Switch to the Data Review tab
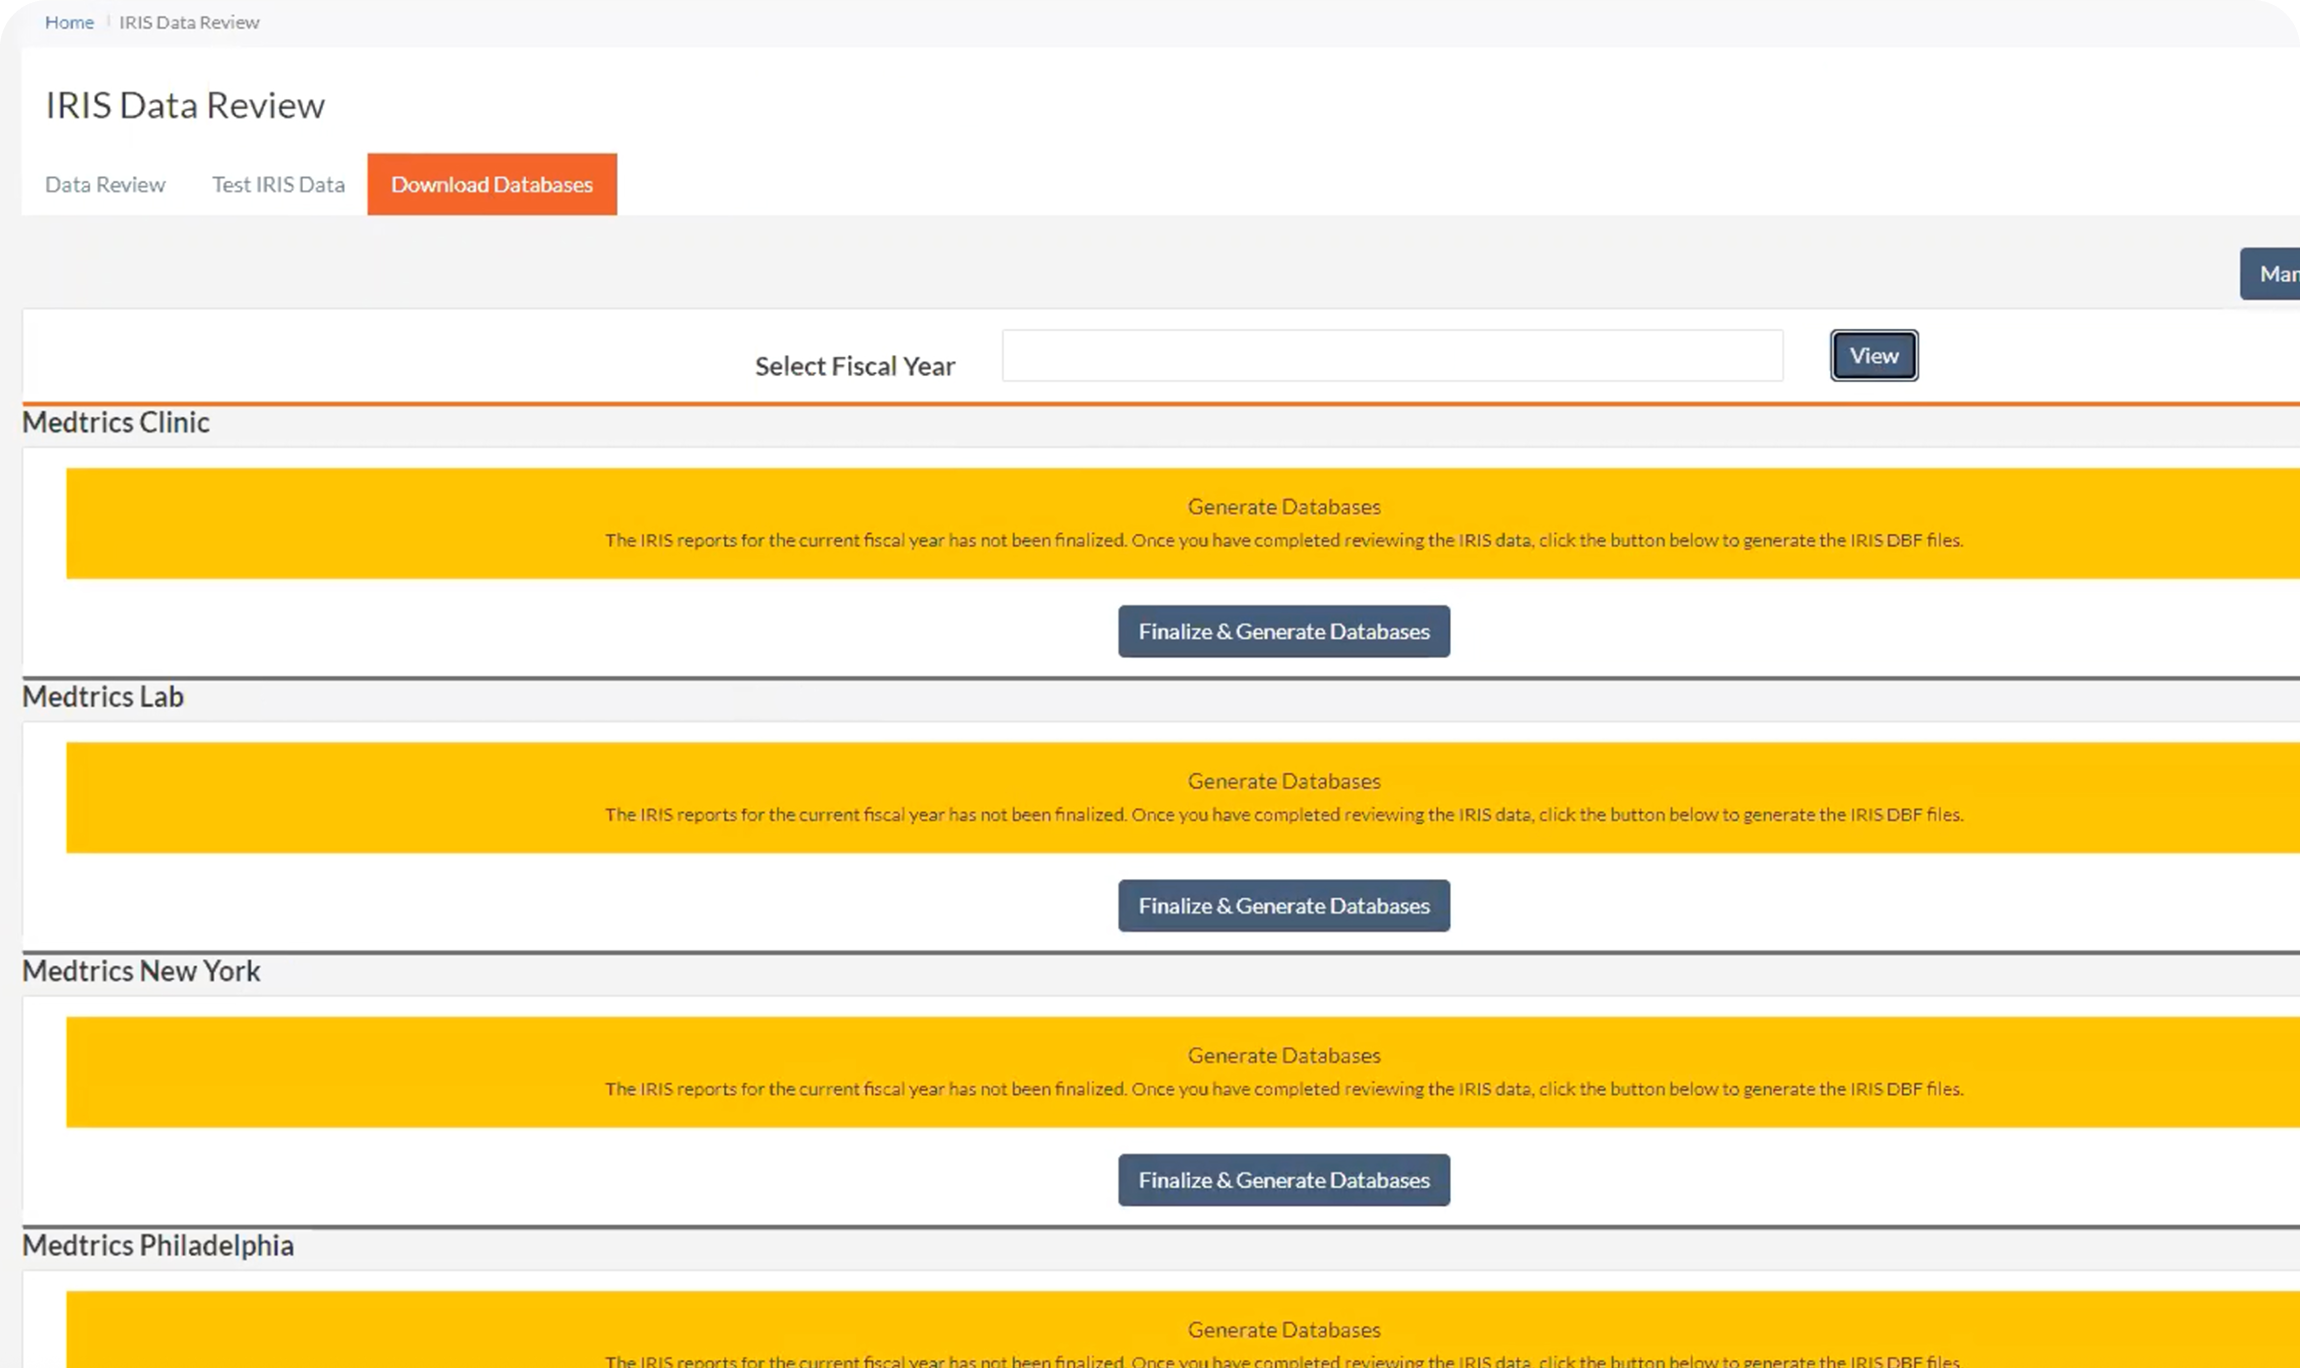The height and width of the screenshot is (1368, 2300). pos(105,184)
